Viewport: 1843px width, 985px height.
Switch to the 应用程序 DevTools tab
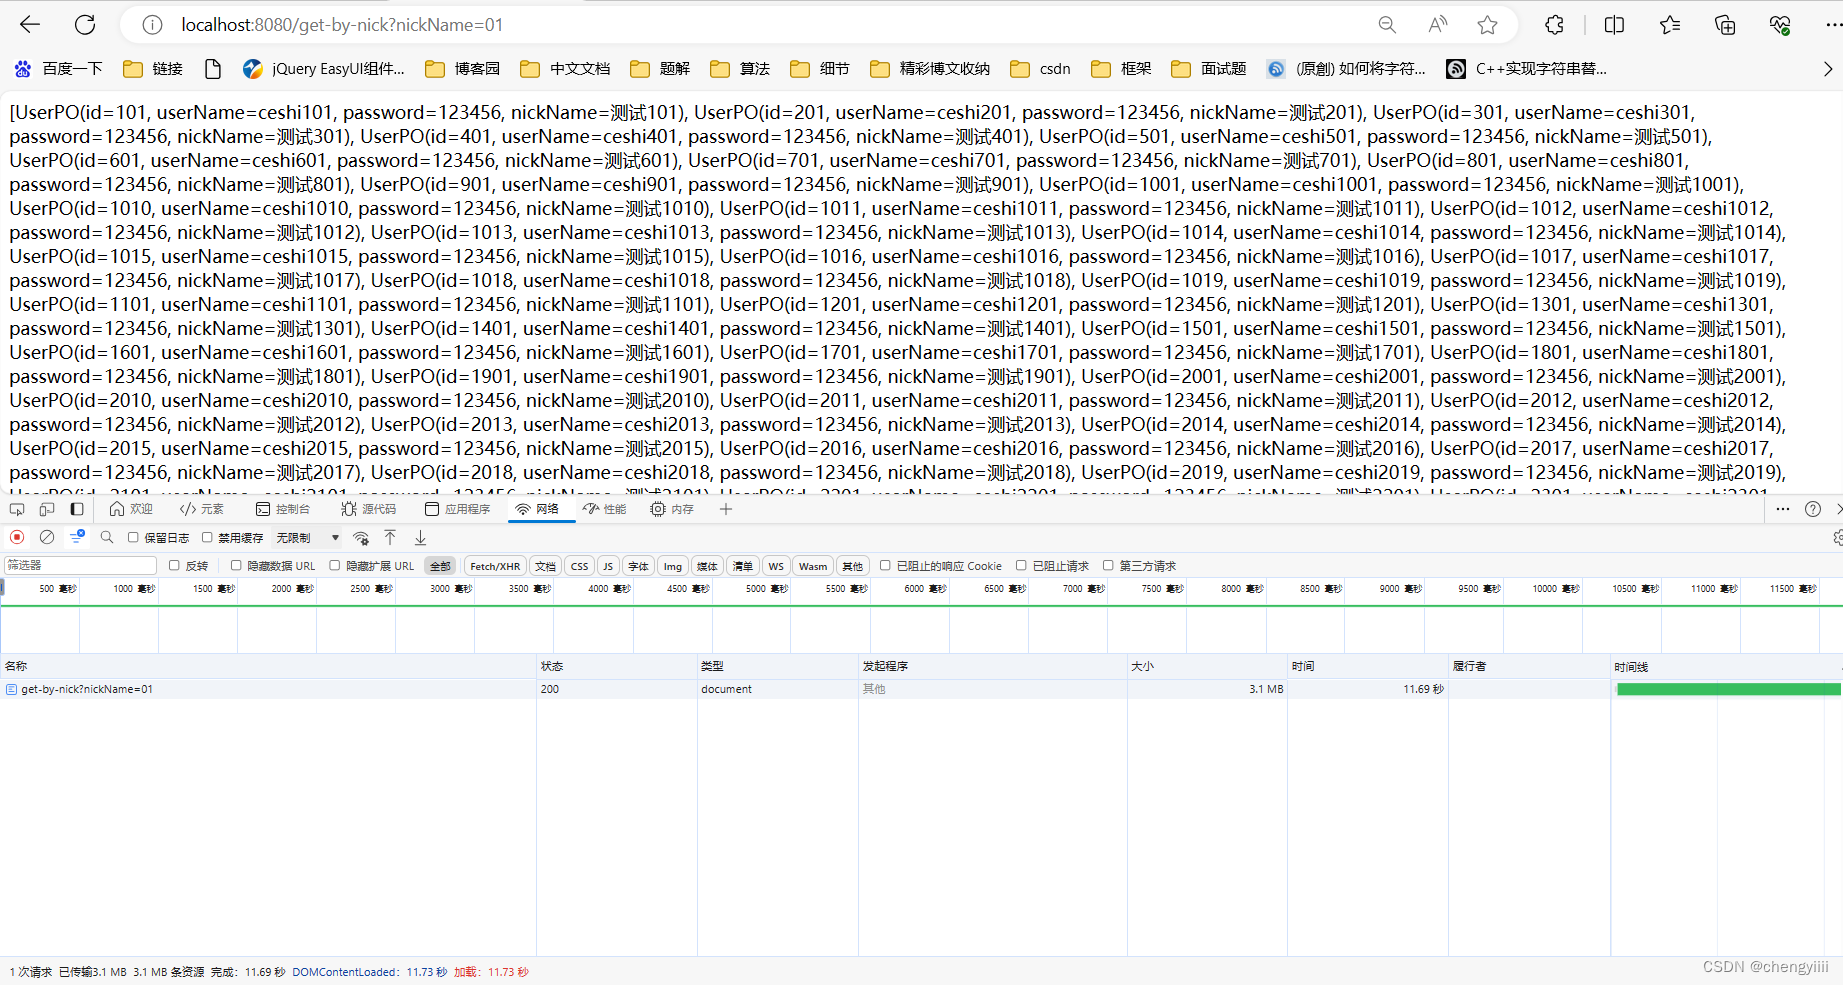pos(457,509)
